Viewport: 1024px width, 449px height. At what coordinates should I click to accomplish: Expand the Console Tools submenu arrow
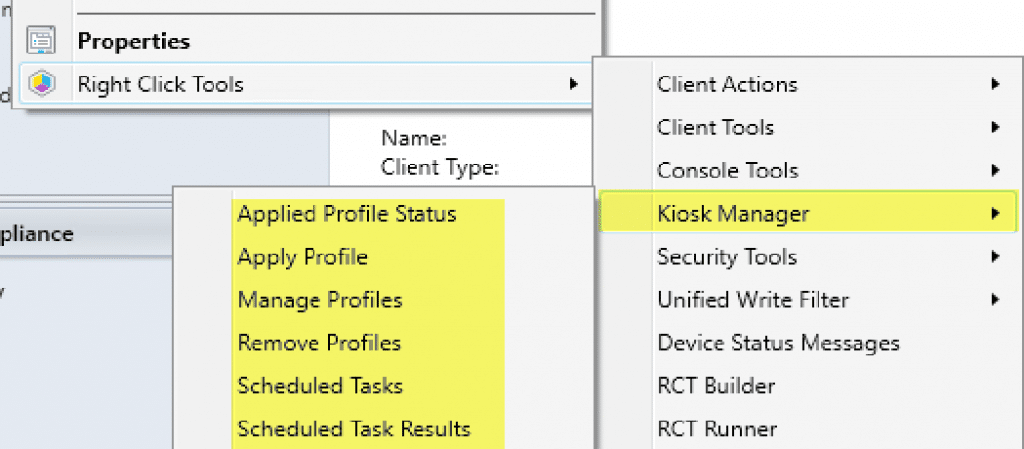click(995, 171)
